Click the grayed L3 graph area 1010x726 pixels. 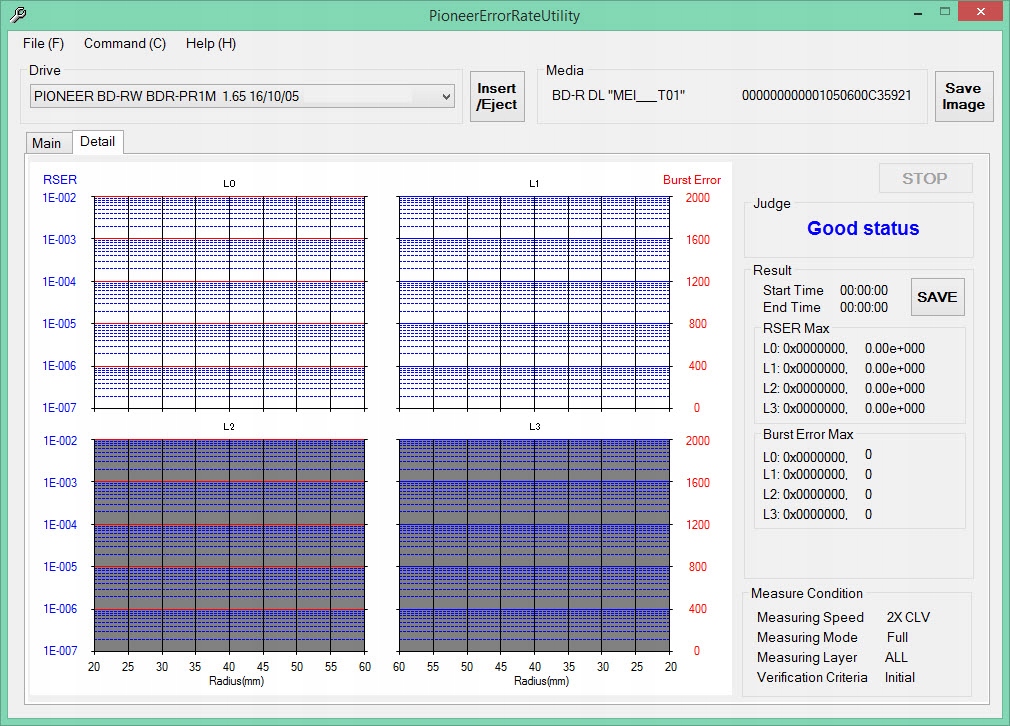click(x=533, y=545)
